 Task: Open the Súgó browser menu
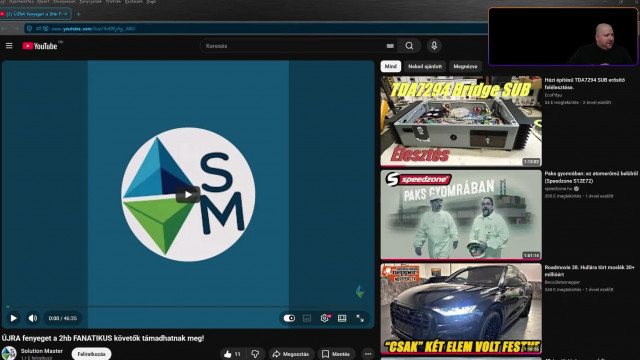click(151, 2)
